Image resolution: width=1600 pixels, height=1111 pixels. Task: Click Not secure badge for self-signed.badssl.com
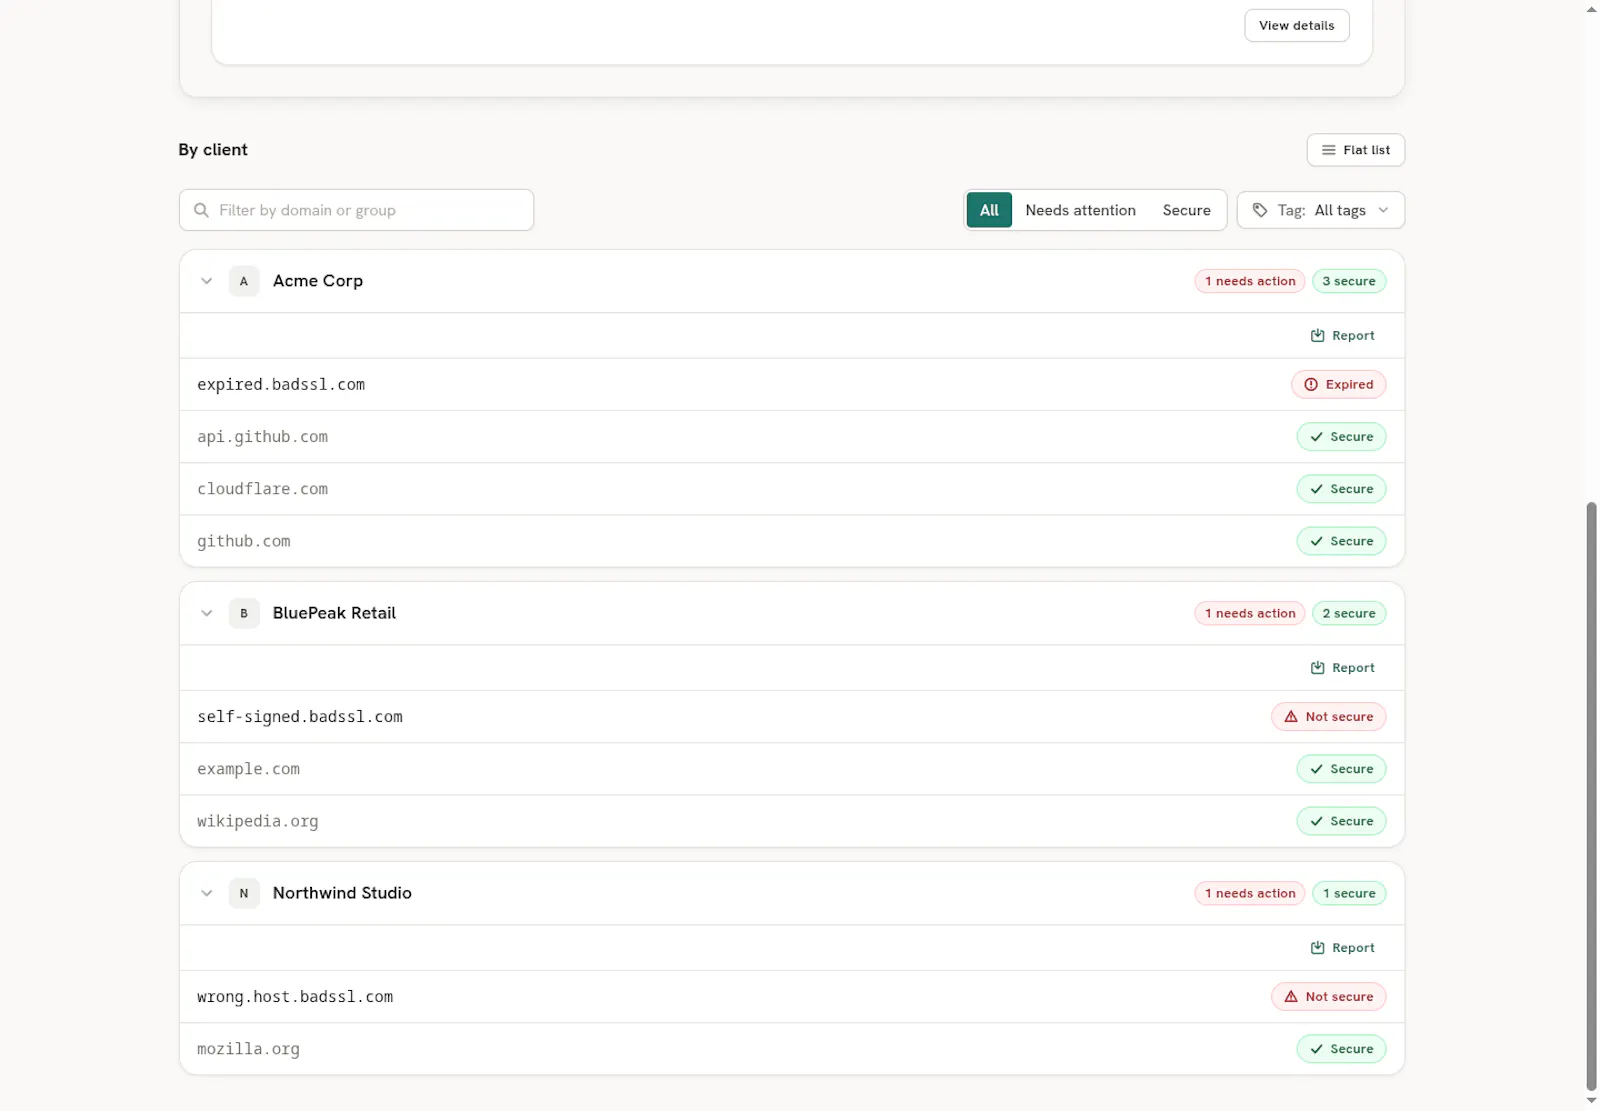(x=1328, y=717)
